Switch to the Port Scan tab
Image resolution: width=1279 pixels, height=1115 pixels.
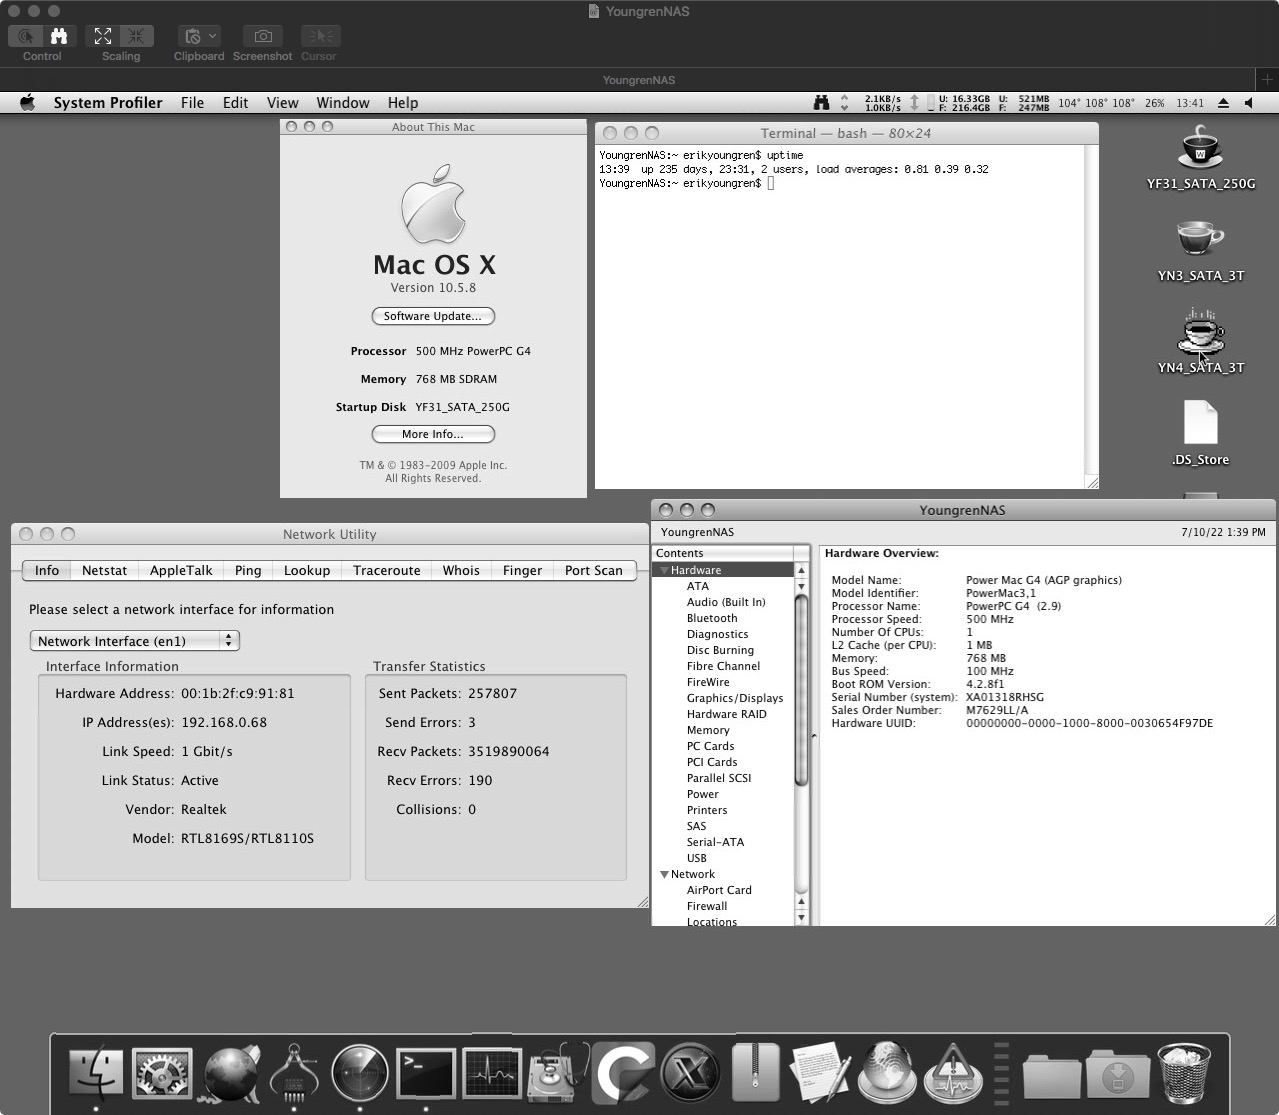[594, 570]
